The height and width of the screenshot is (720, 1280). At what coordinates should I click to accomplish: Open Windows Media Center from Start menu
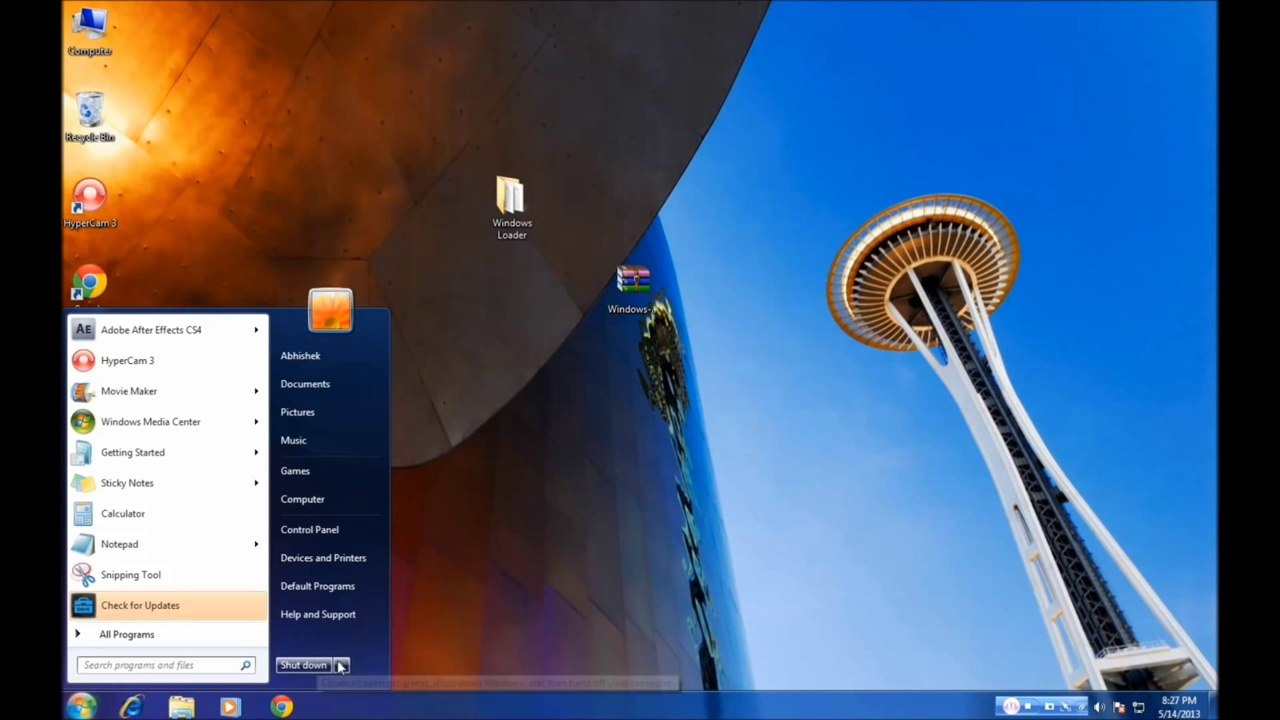[x=168, y=422]
